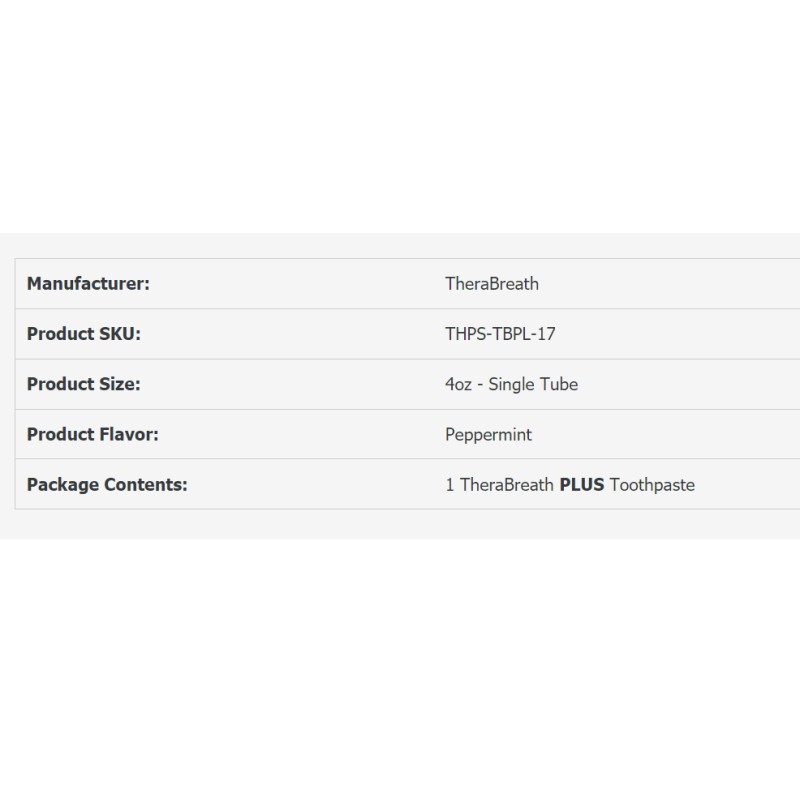Click the word Size in the label

(119, 384)
